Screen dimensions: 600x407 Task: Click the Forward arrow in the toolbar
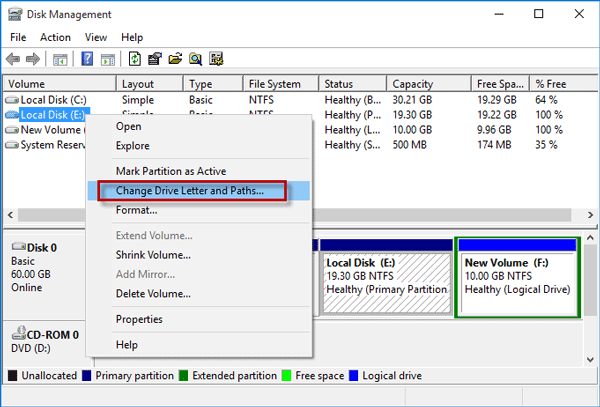point(34,59)
